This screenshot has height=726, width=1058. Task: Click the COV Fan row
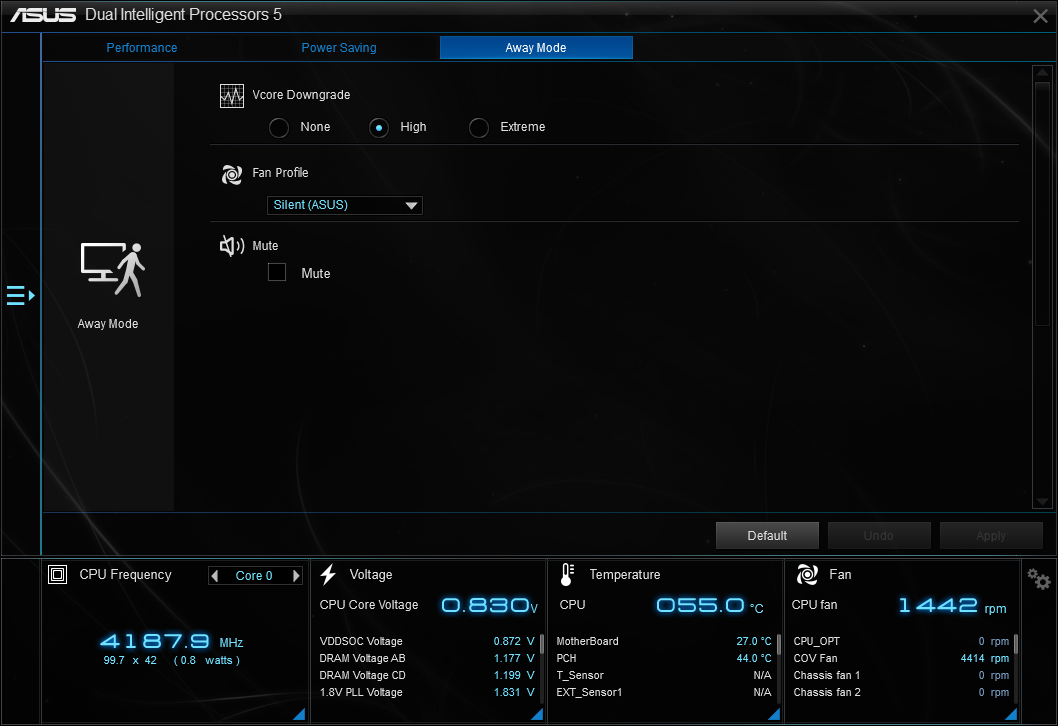coord(901,658)
